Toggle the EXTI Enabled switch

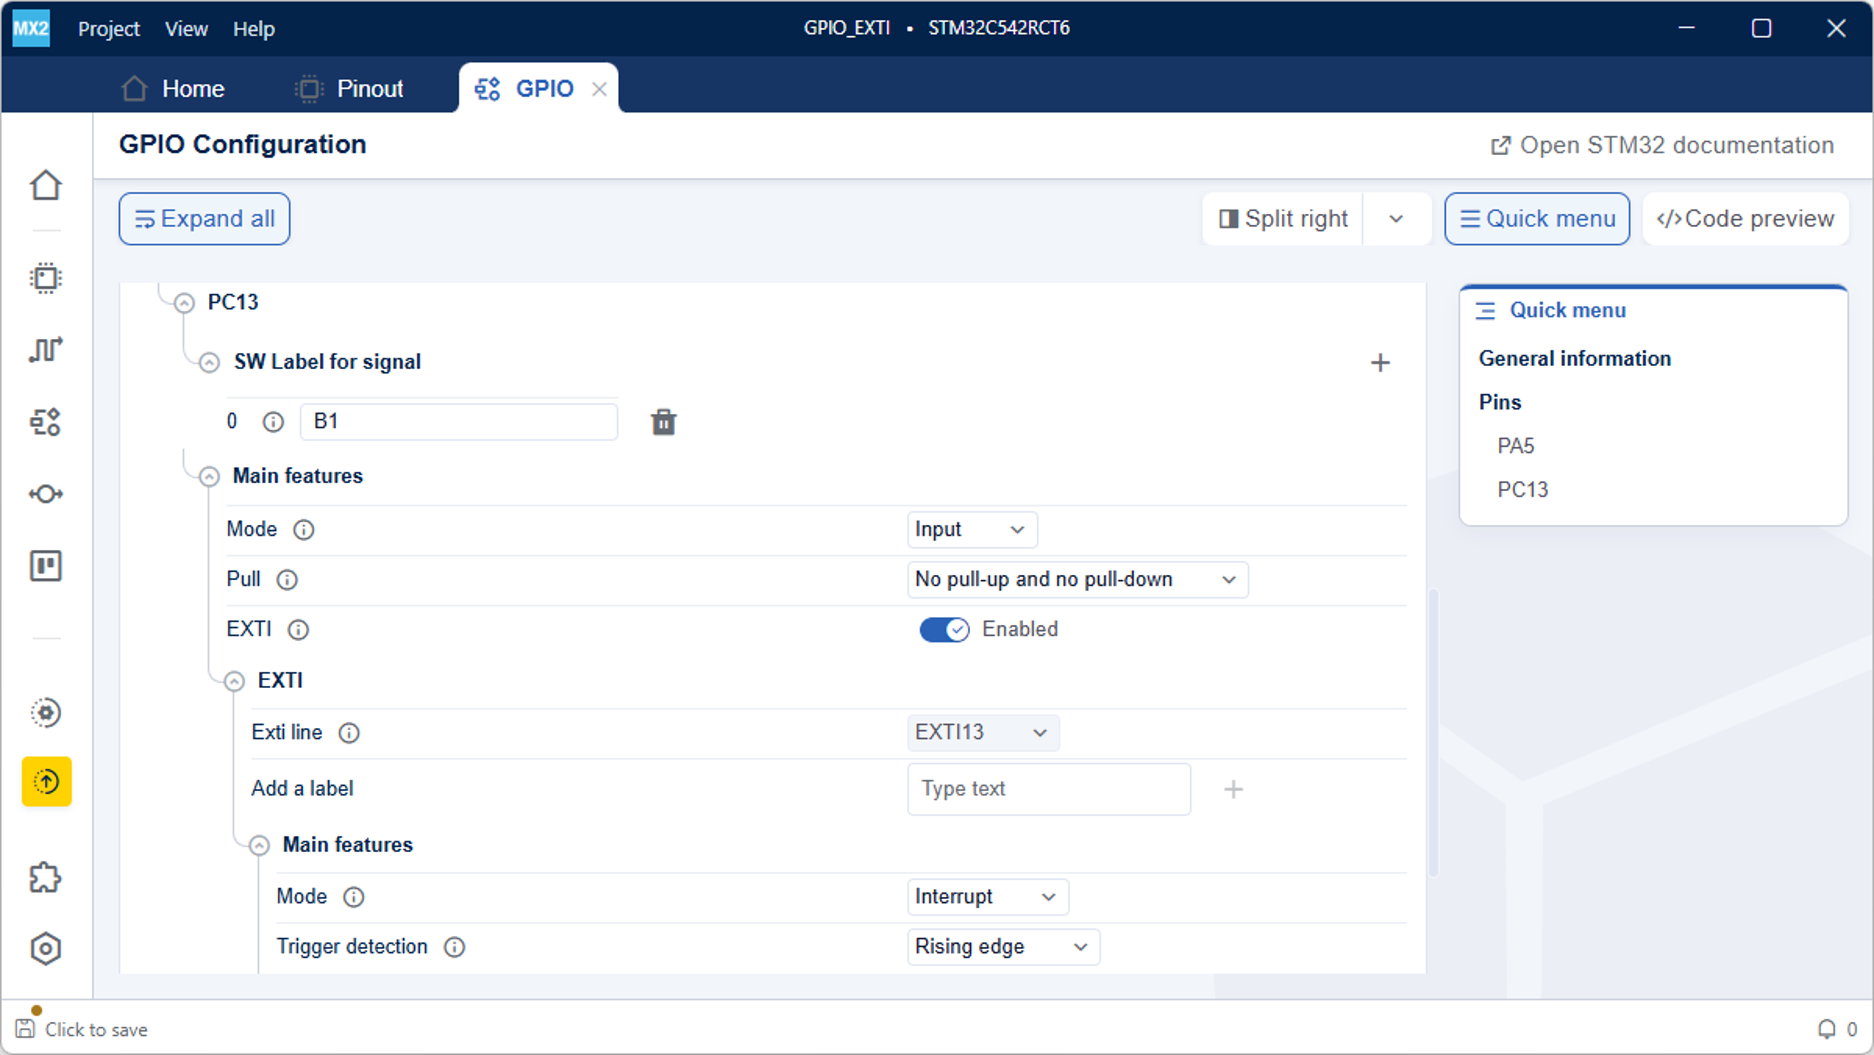pos(944,629)
